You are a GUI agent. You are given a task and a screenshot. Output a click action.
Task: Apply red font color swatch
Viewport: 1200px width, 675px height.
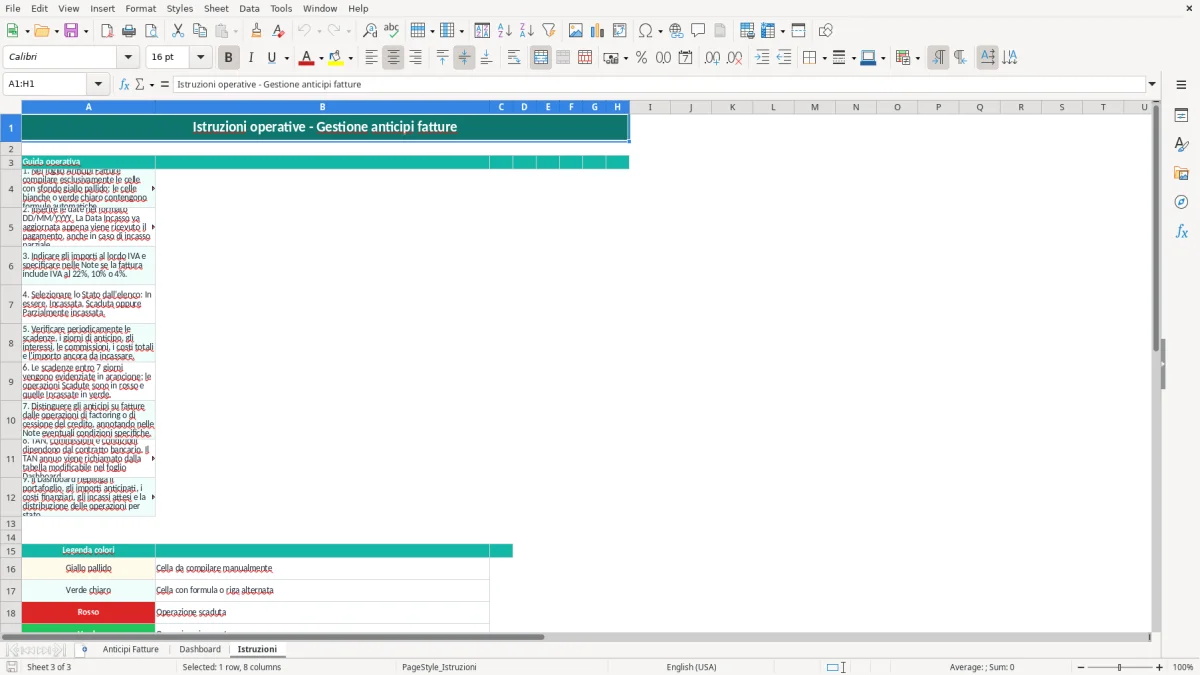point(308,58)
